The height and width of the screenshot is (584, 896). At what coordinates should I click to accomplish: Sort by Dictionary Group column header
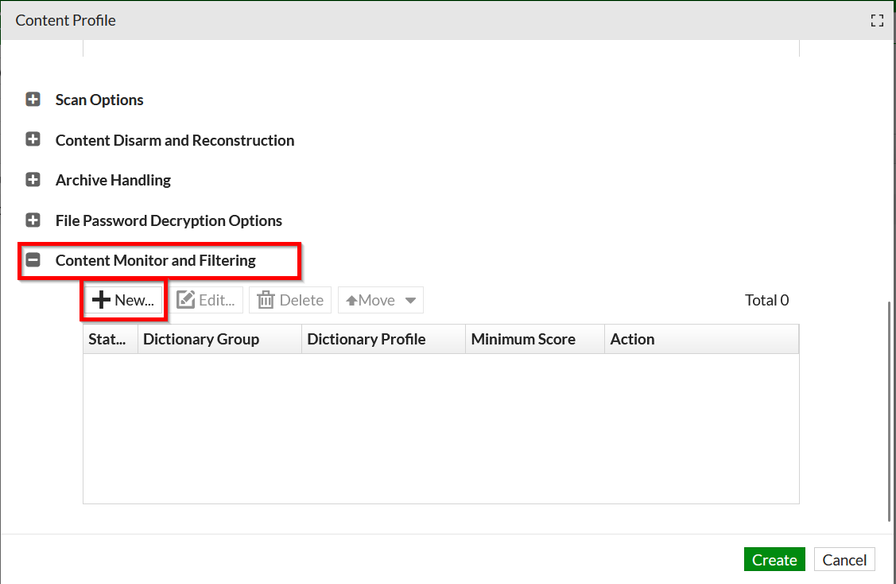(201, 339)
